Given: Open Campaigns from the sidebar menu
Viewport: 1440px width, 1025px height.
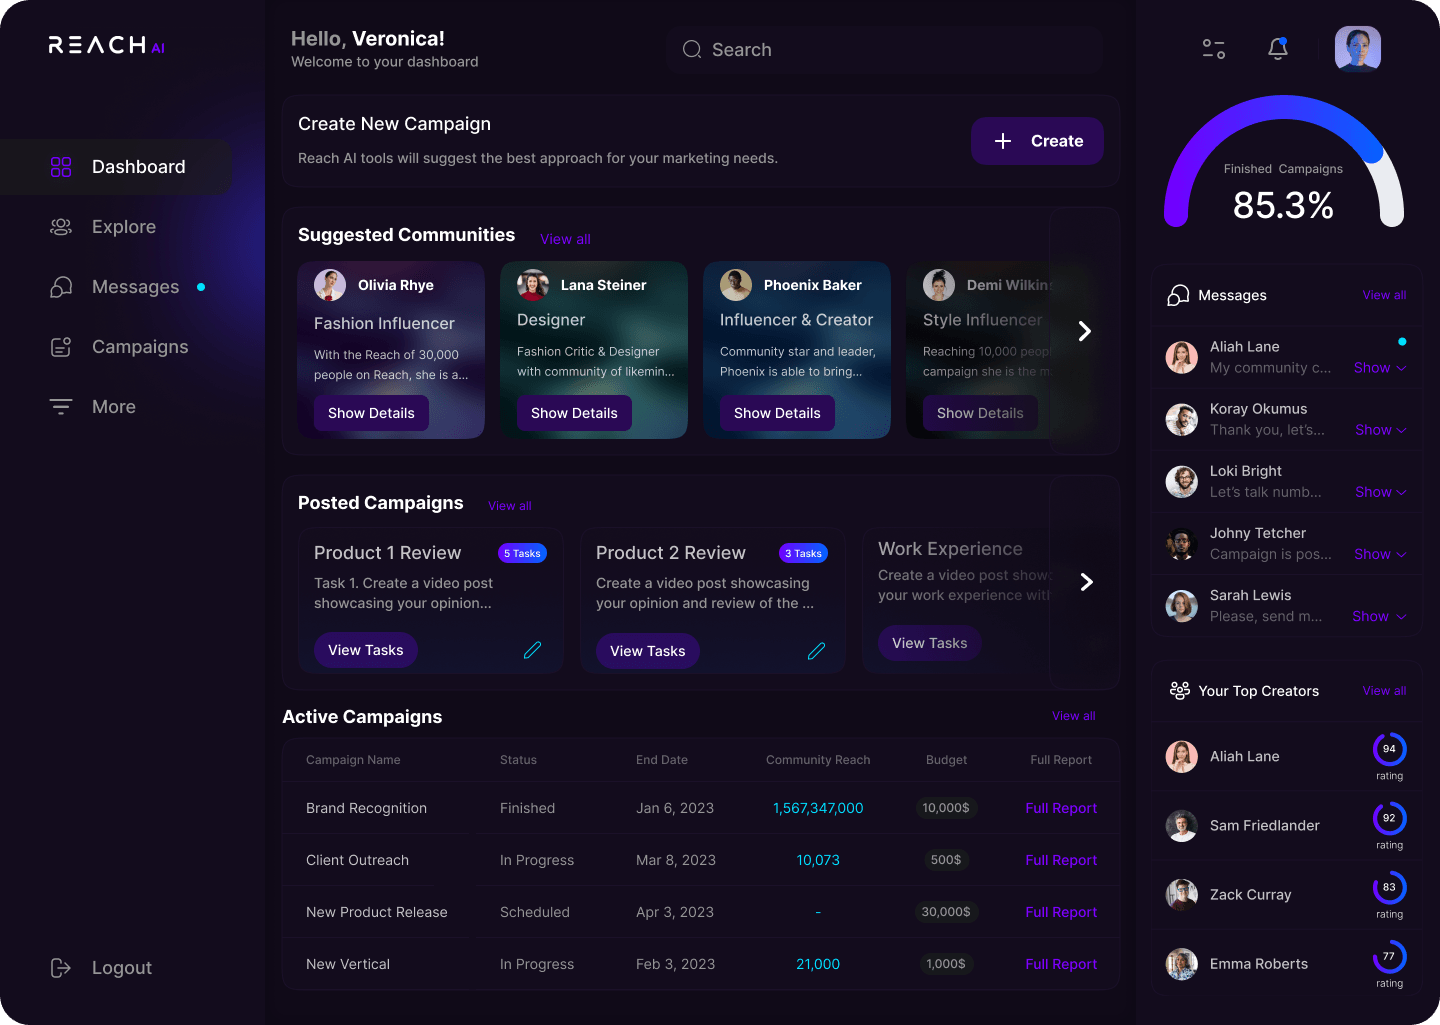Looking at the screenshot, I should 139,347.
